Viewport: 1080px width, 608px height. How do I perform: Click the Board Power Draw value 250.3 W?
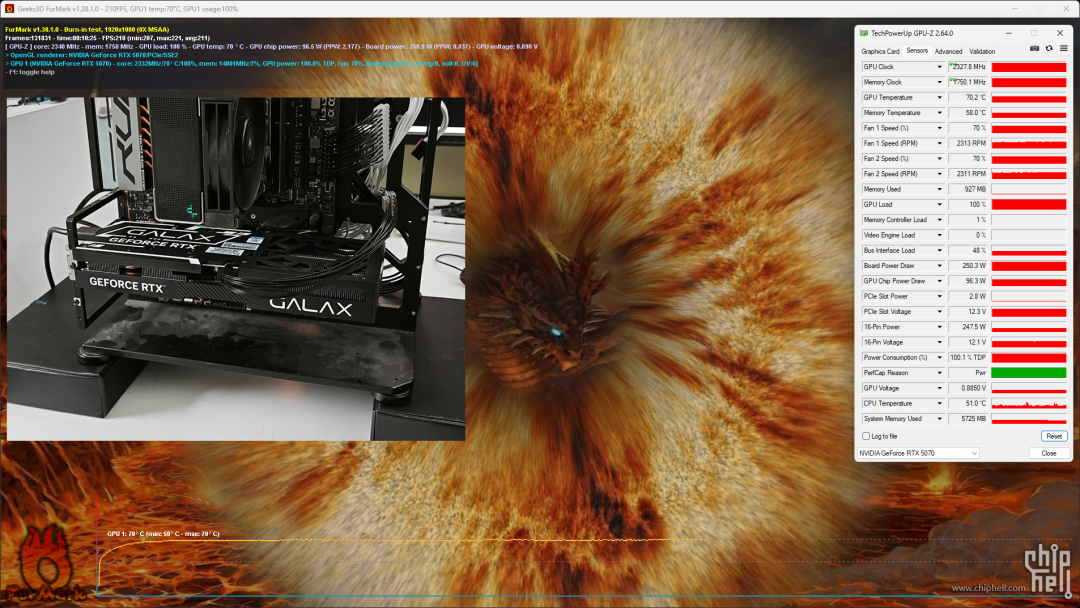pos(968,265)
